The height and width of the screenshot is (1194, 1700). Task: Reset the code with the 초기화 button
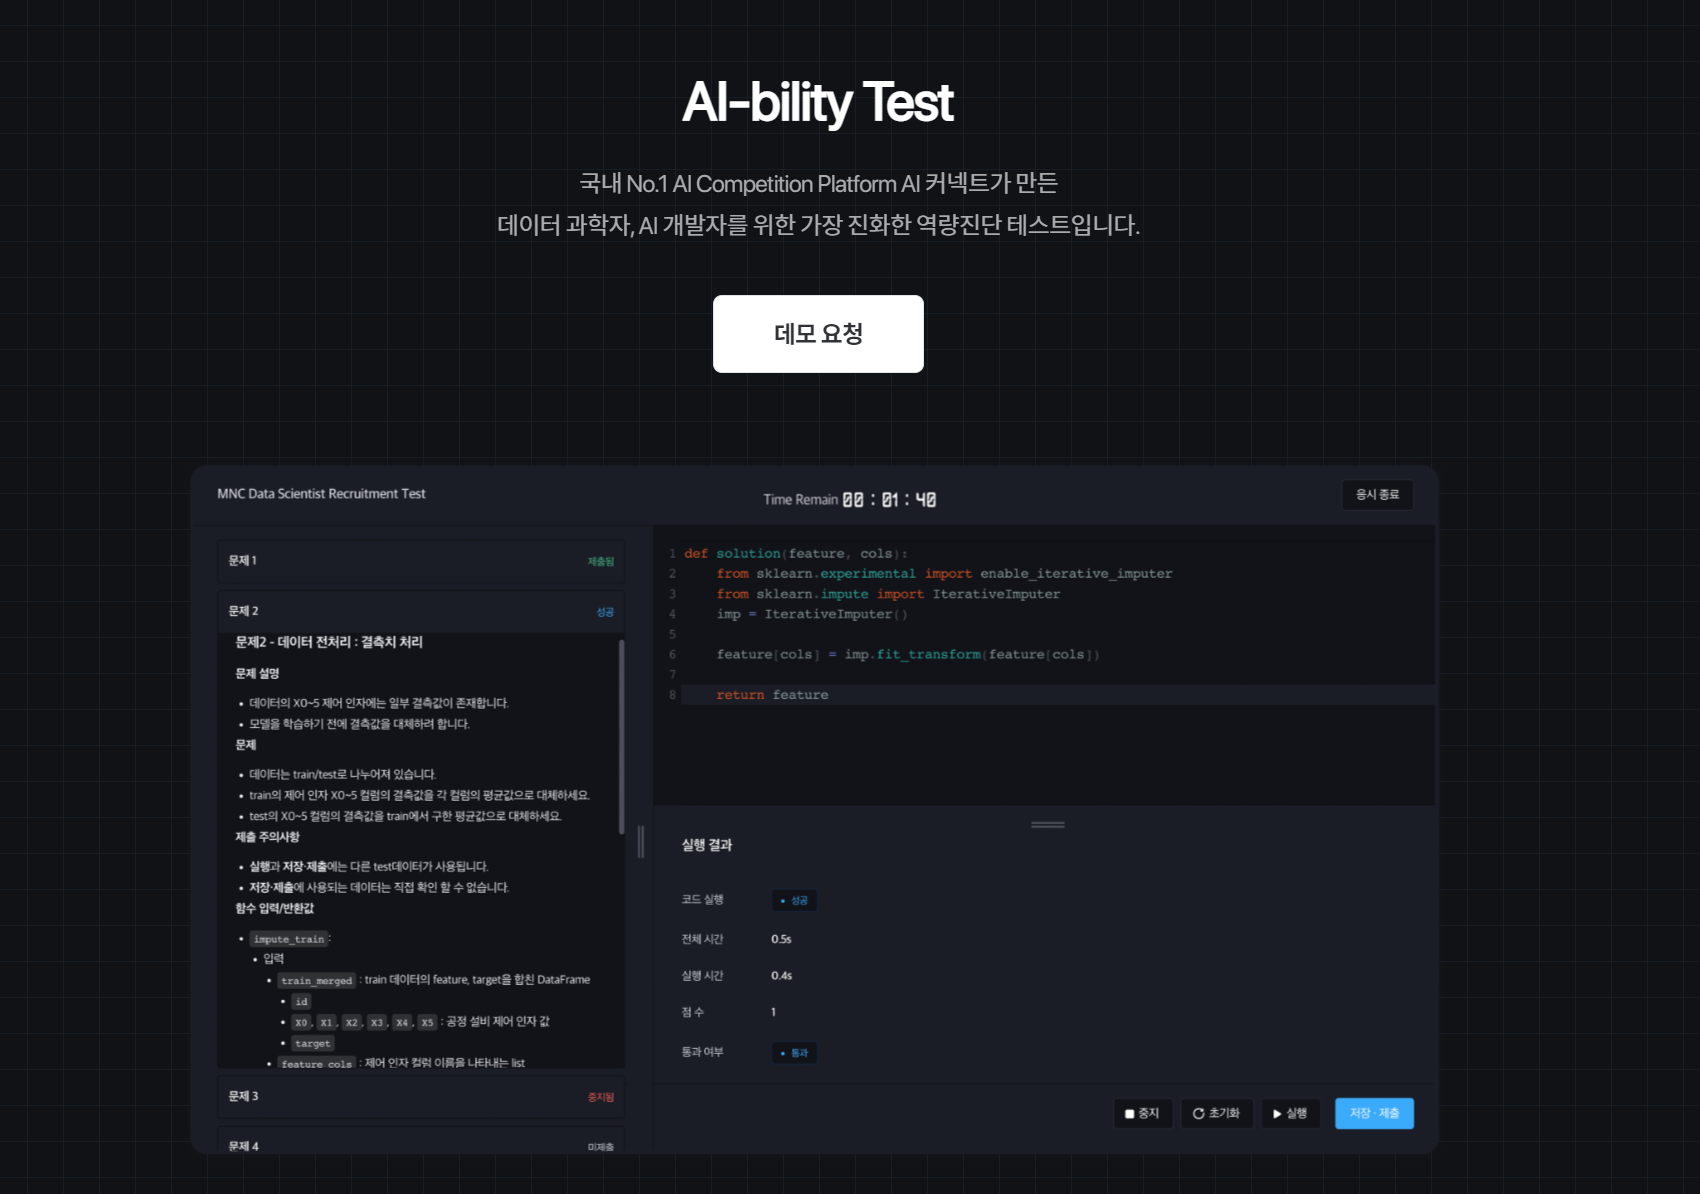(1216, 1113)
